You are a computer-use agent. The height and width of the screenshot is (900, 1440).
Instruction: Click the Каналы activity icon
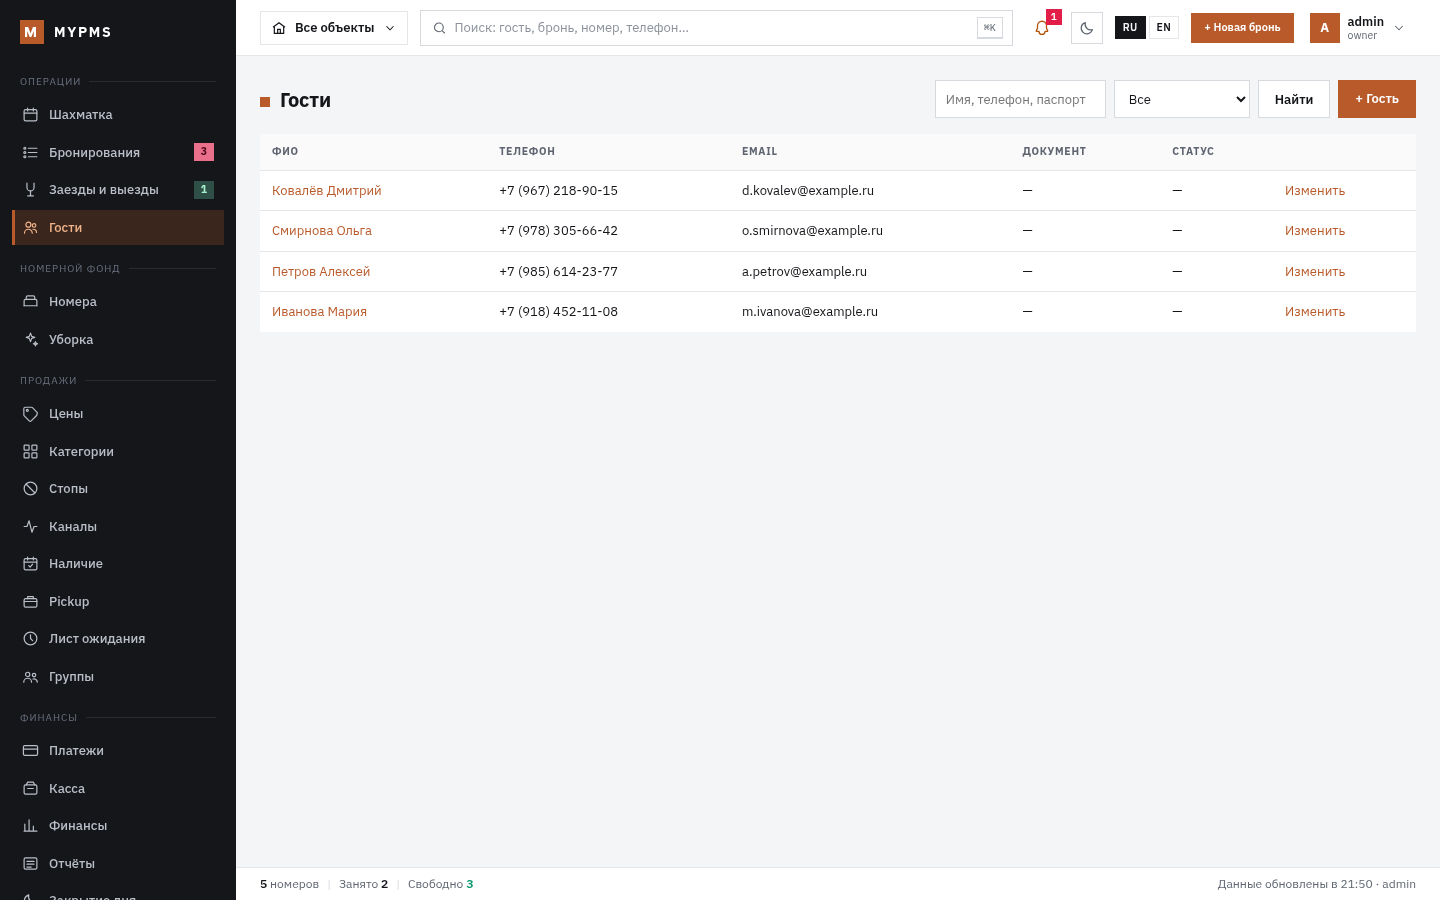31,527
